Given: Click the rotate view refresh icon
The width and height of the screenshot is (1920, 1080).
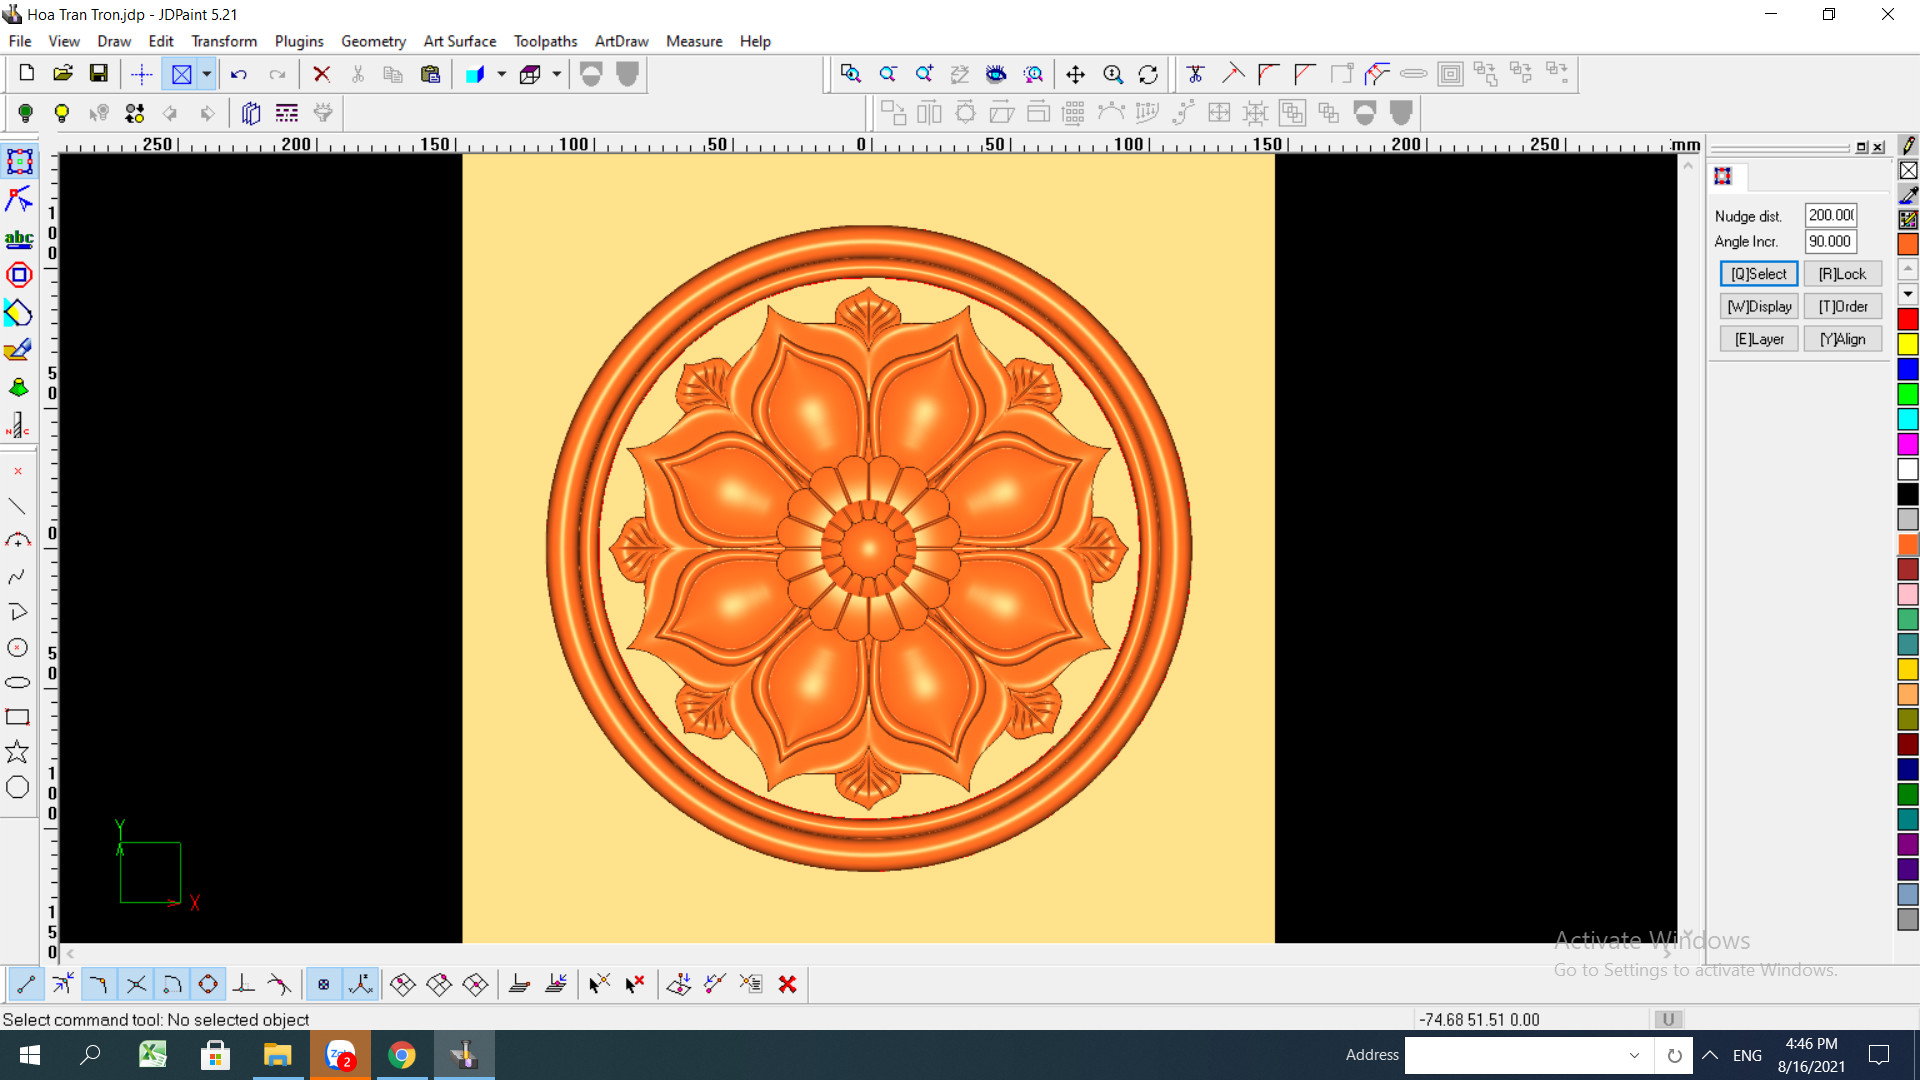Looking at the screenshot, I should coord(1148,74).
